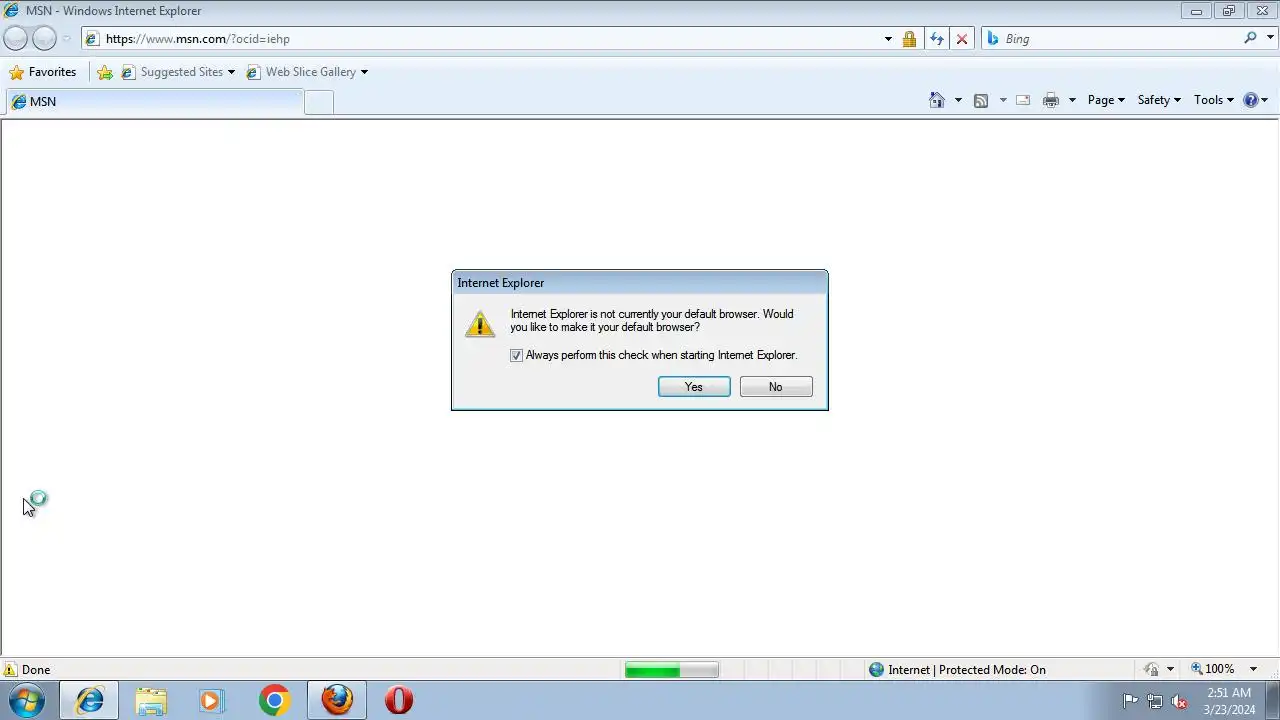Viewport: 1280px width, 720px height.
Task: Click No in the default browser dialog
Action: point(776,387)
